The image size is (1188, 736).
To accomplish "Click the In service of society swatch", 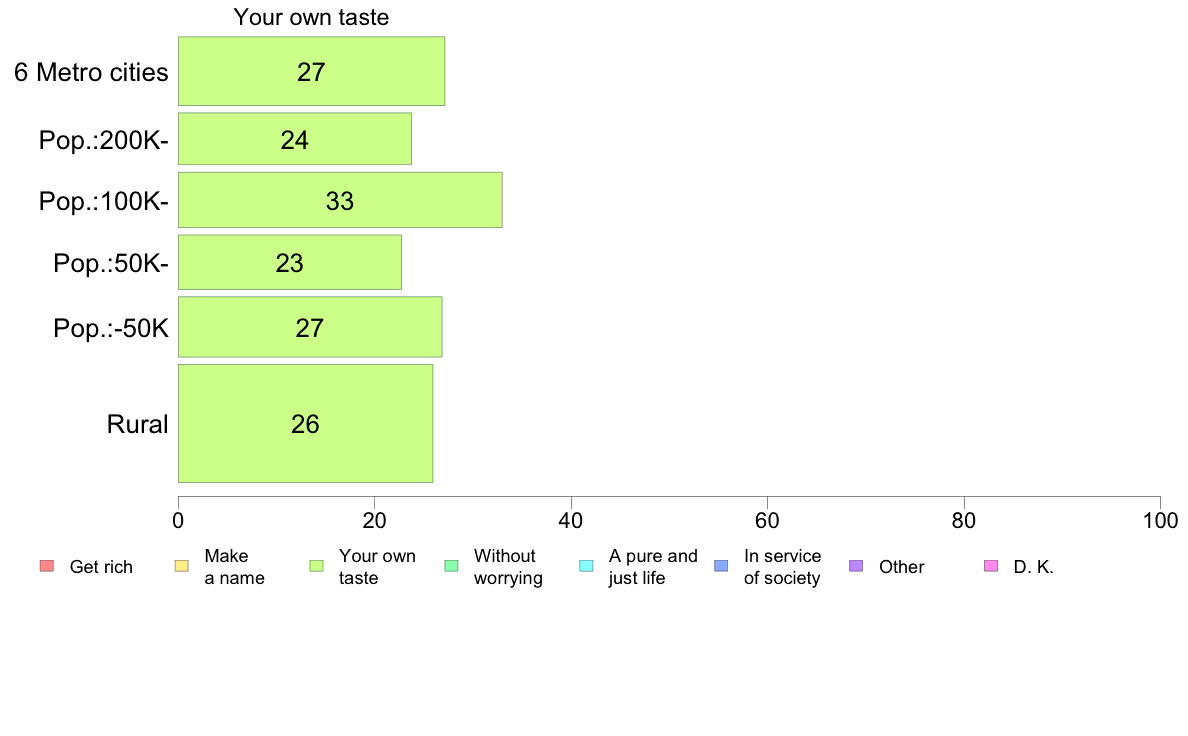I will click(x=721, y=566).
